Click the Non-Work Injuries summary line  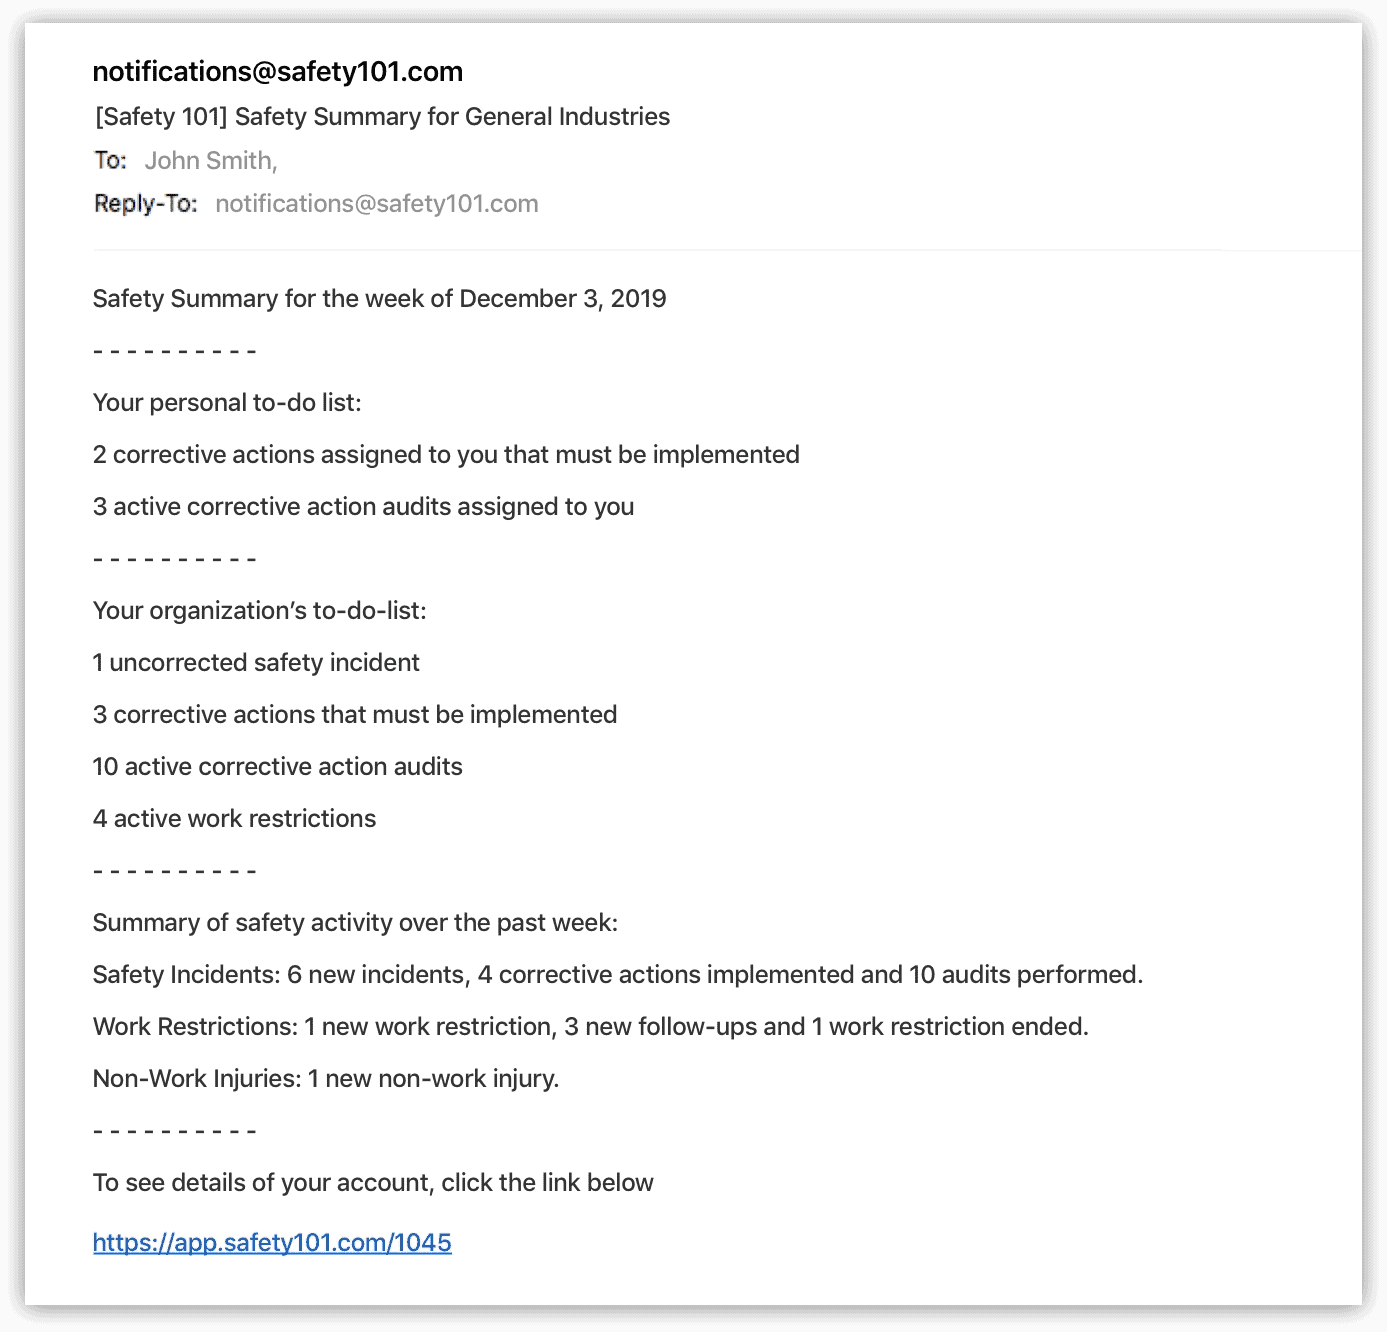point(326,1079)
